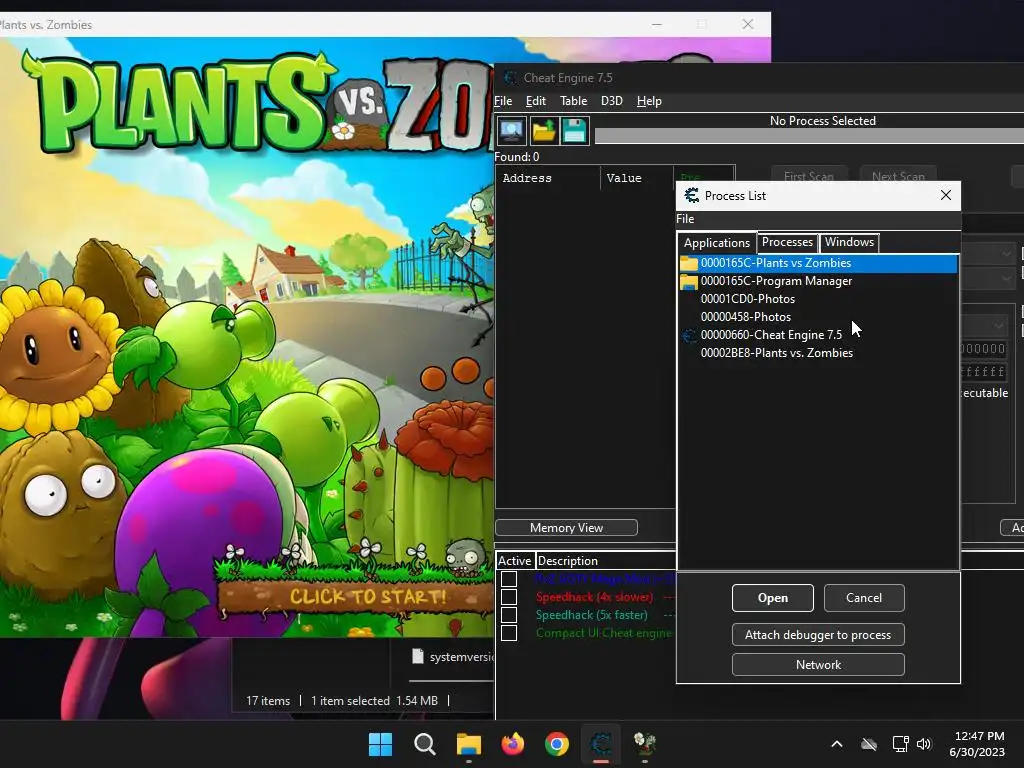Click folder icon beside Program Manager entry
The image size is (1024, 768).
[689, 281]
